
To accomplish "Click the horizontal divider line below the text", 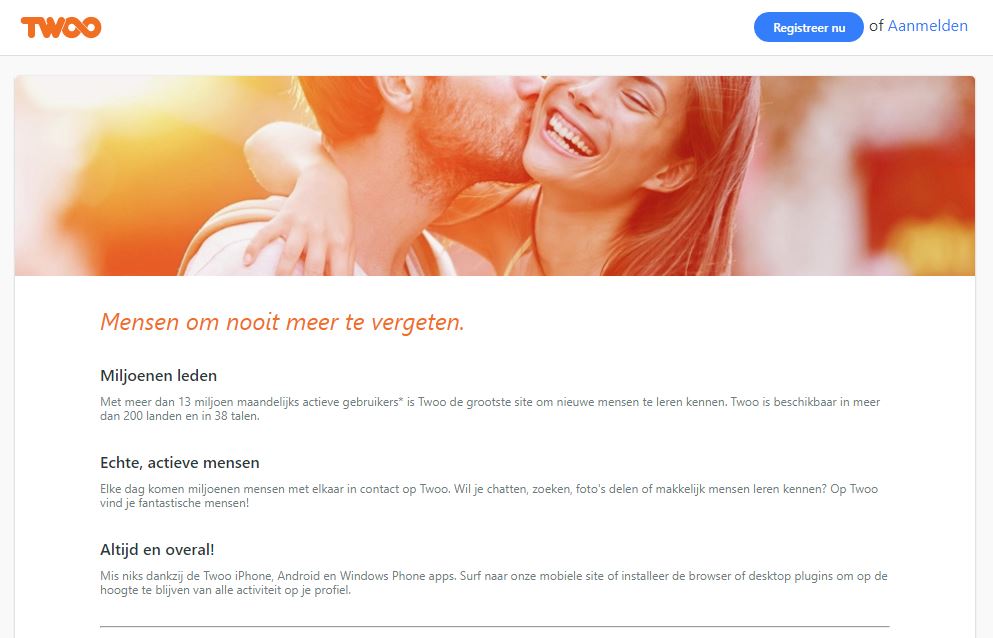I will click(495, 627).
